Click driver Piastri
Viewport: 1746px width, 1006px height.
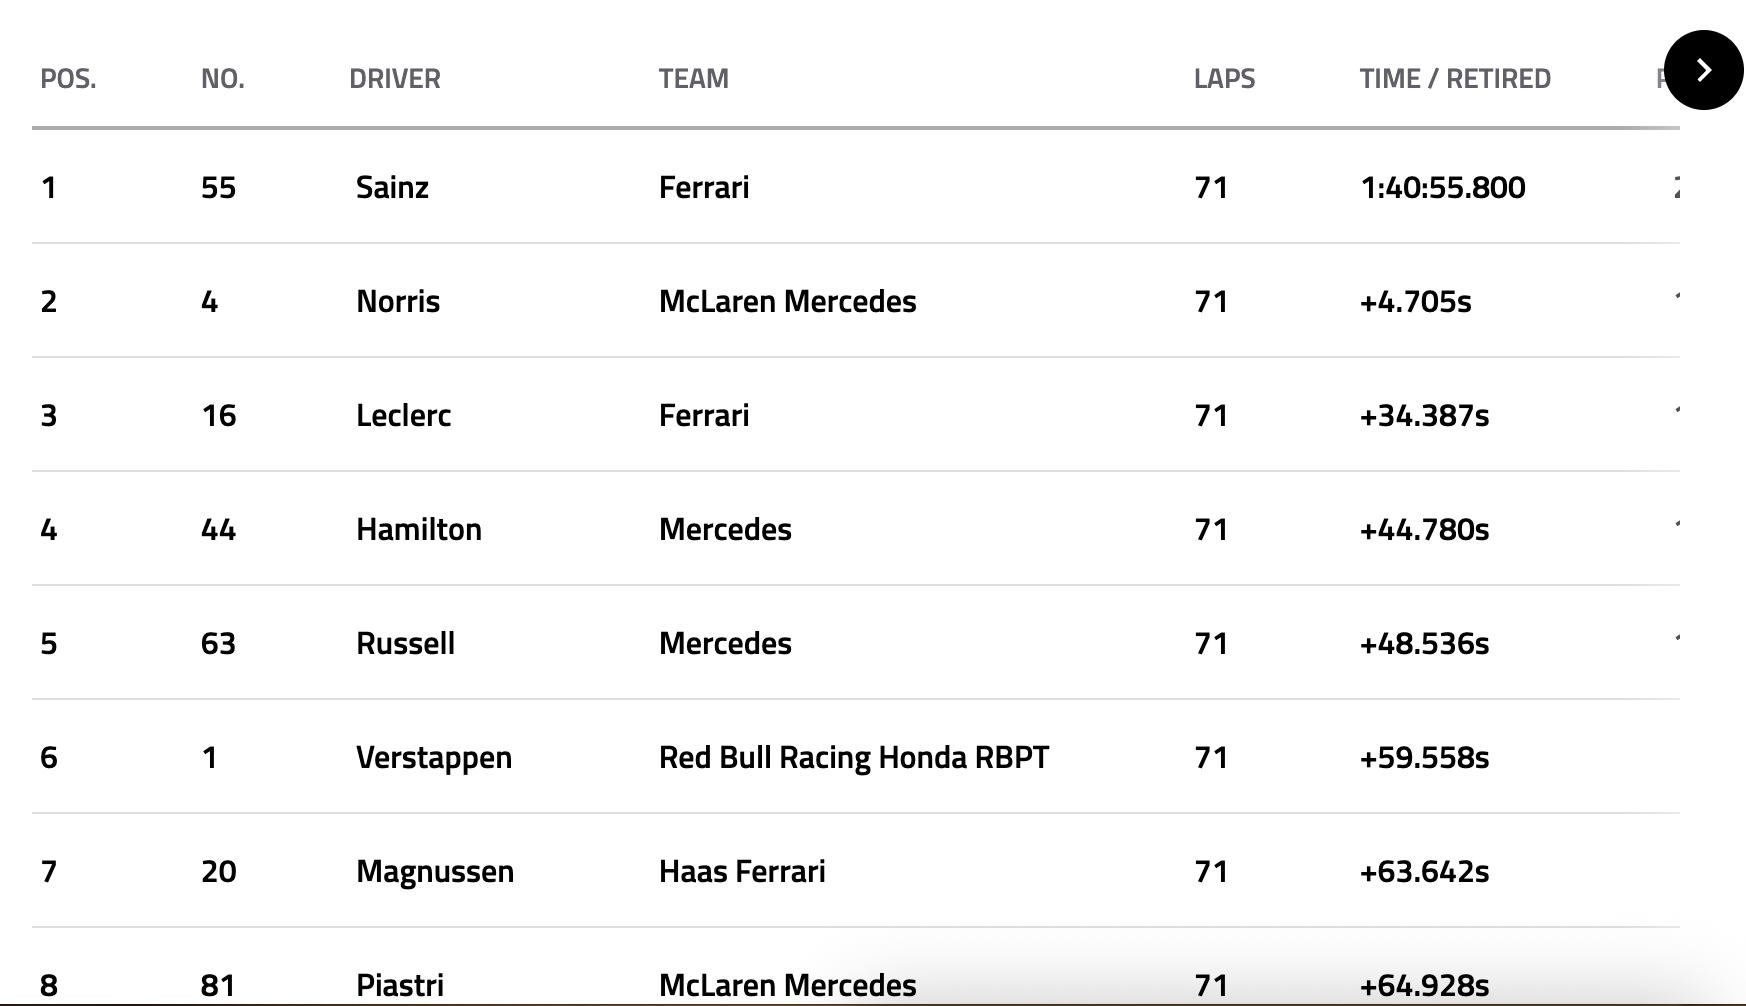(400, 986)
